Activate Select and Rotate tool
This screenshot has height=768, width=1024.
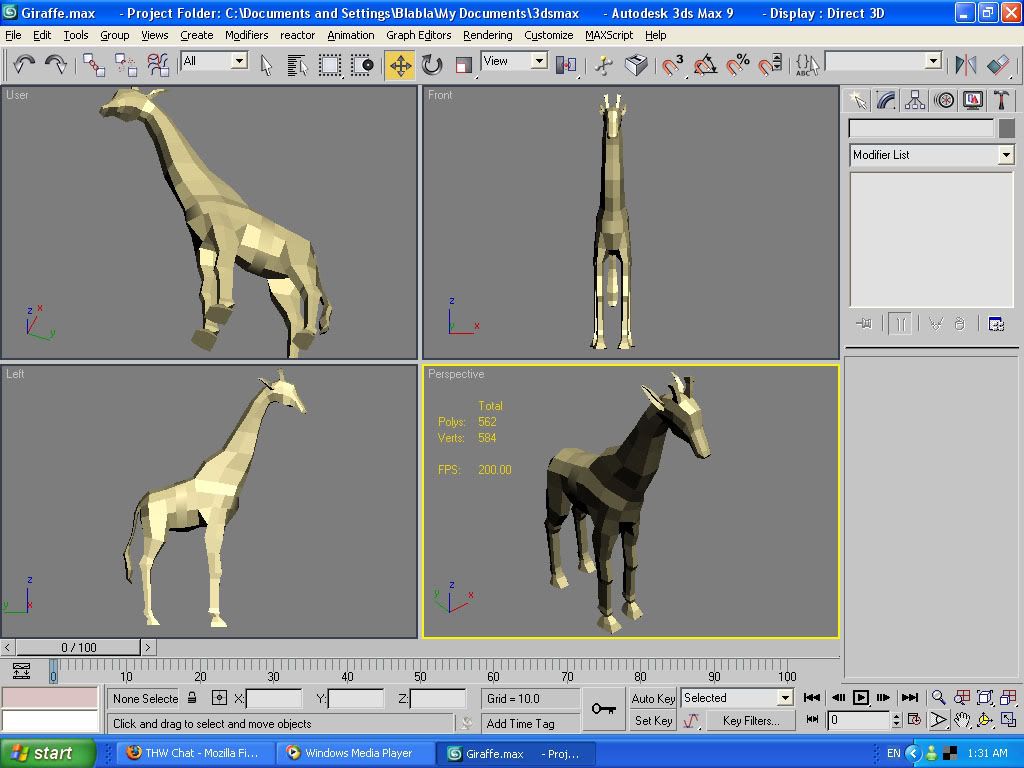coord(432,65)
